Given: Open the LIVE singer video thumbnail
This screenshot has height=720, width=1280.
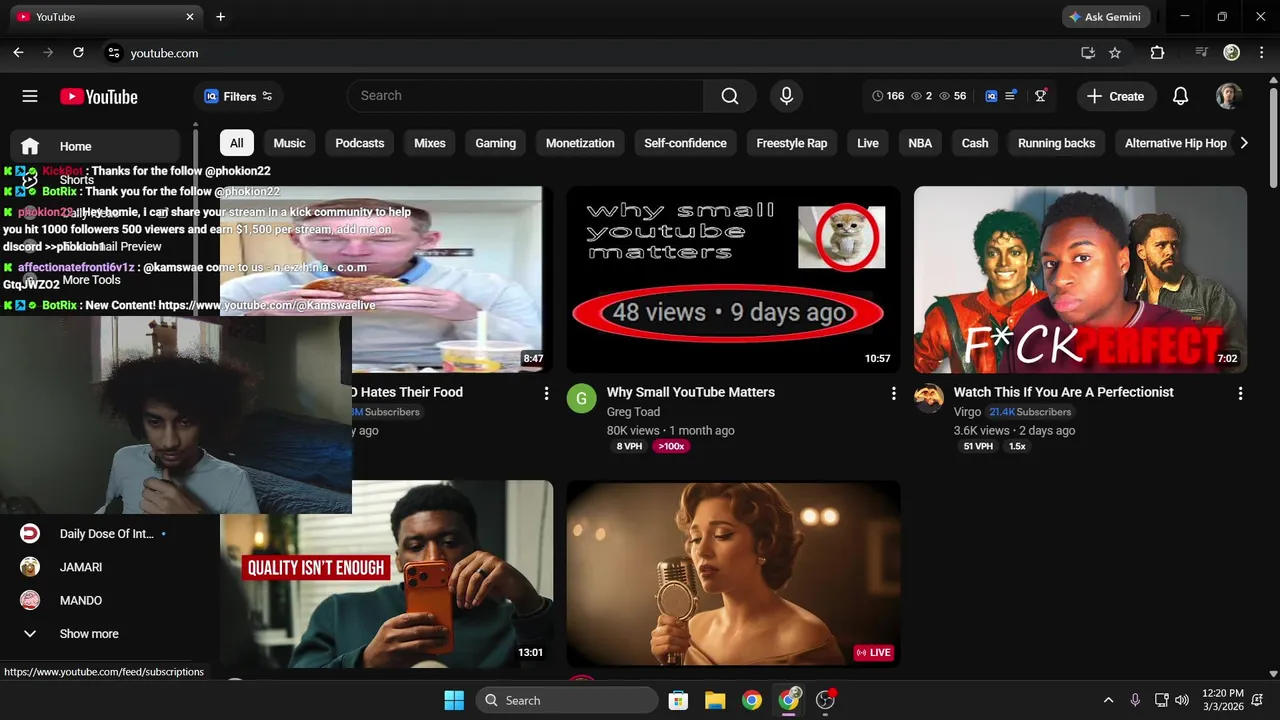Looking at the screenshot, I should point(733,574).
